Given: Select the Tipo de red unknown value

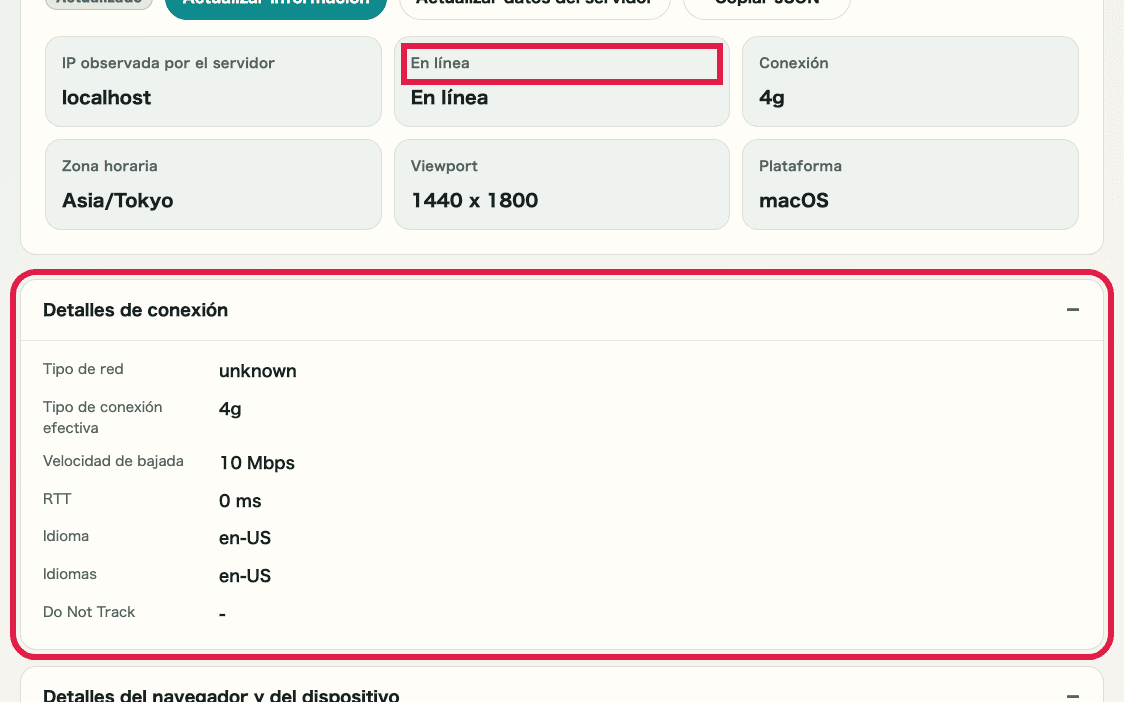Looking at the screenshot, I should point(257,370).
